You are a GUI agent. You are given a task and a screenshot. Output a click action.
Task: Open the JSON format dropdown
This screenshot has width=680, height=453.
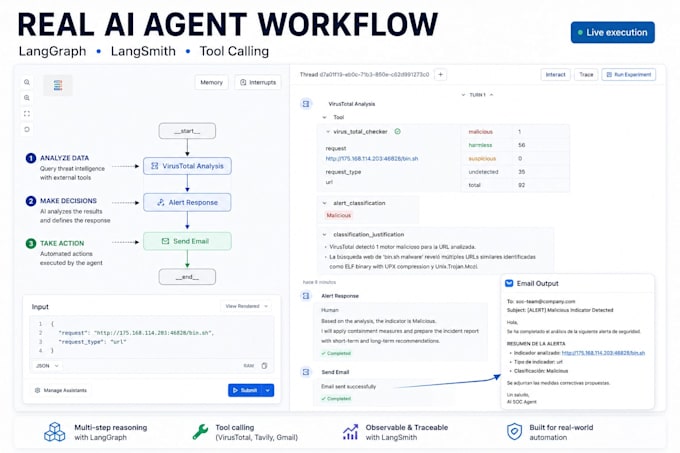47,366
